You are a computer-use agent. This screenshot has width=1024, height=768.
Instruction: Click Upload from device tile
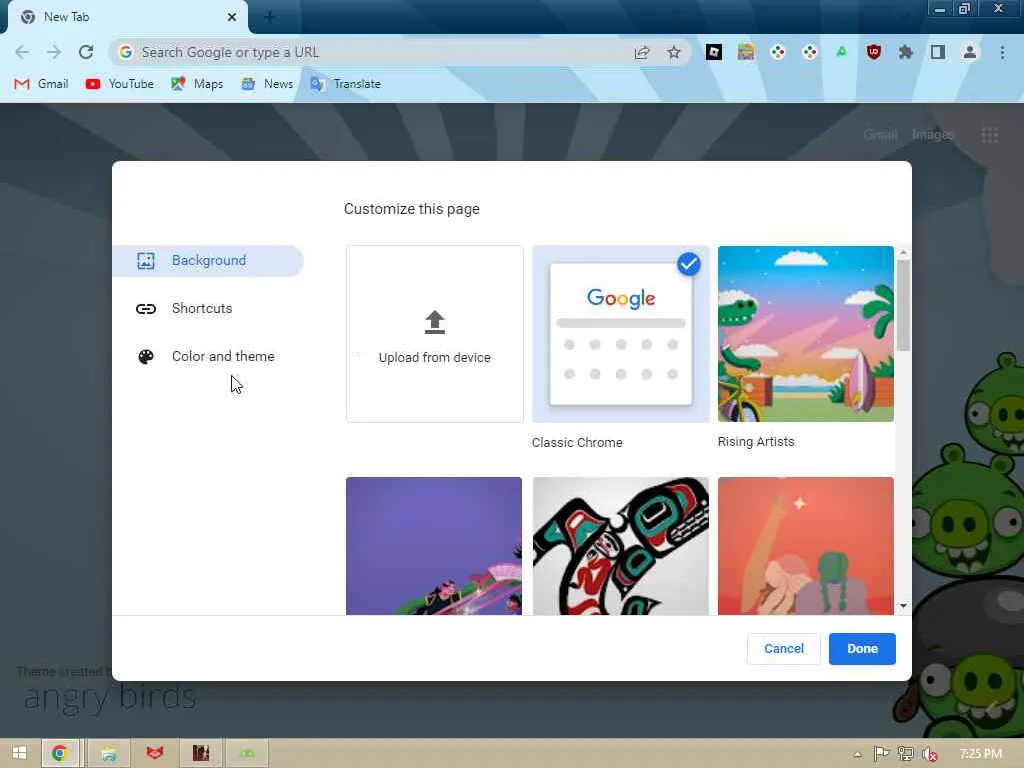click(x=434, y=334)
